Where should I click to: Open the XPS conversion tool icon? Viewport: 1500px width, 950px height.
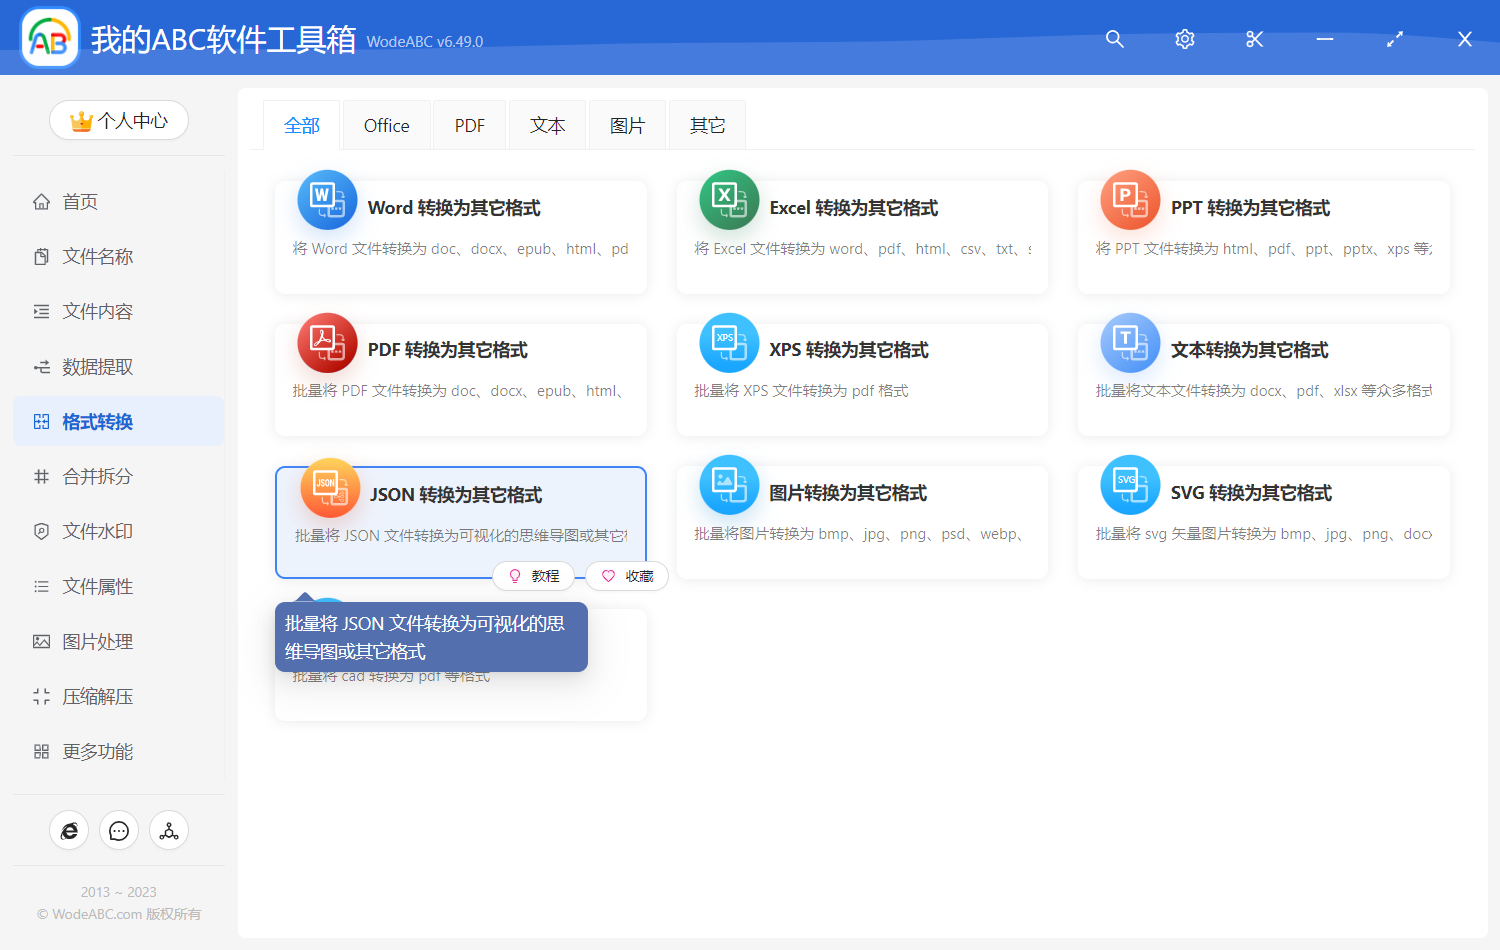(729, 342)
